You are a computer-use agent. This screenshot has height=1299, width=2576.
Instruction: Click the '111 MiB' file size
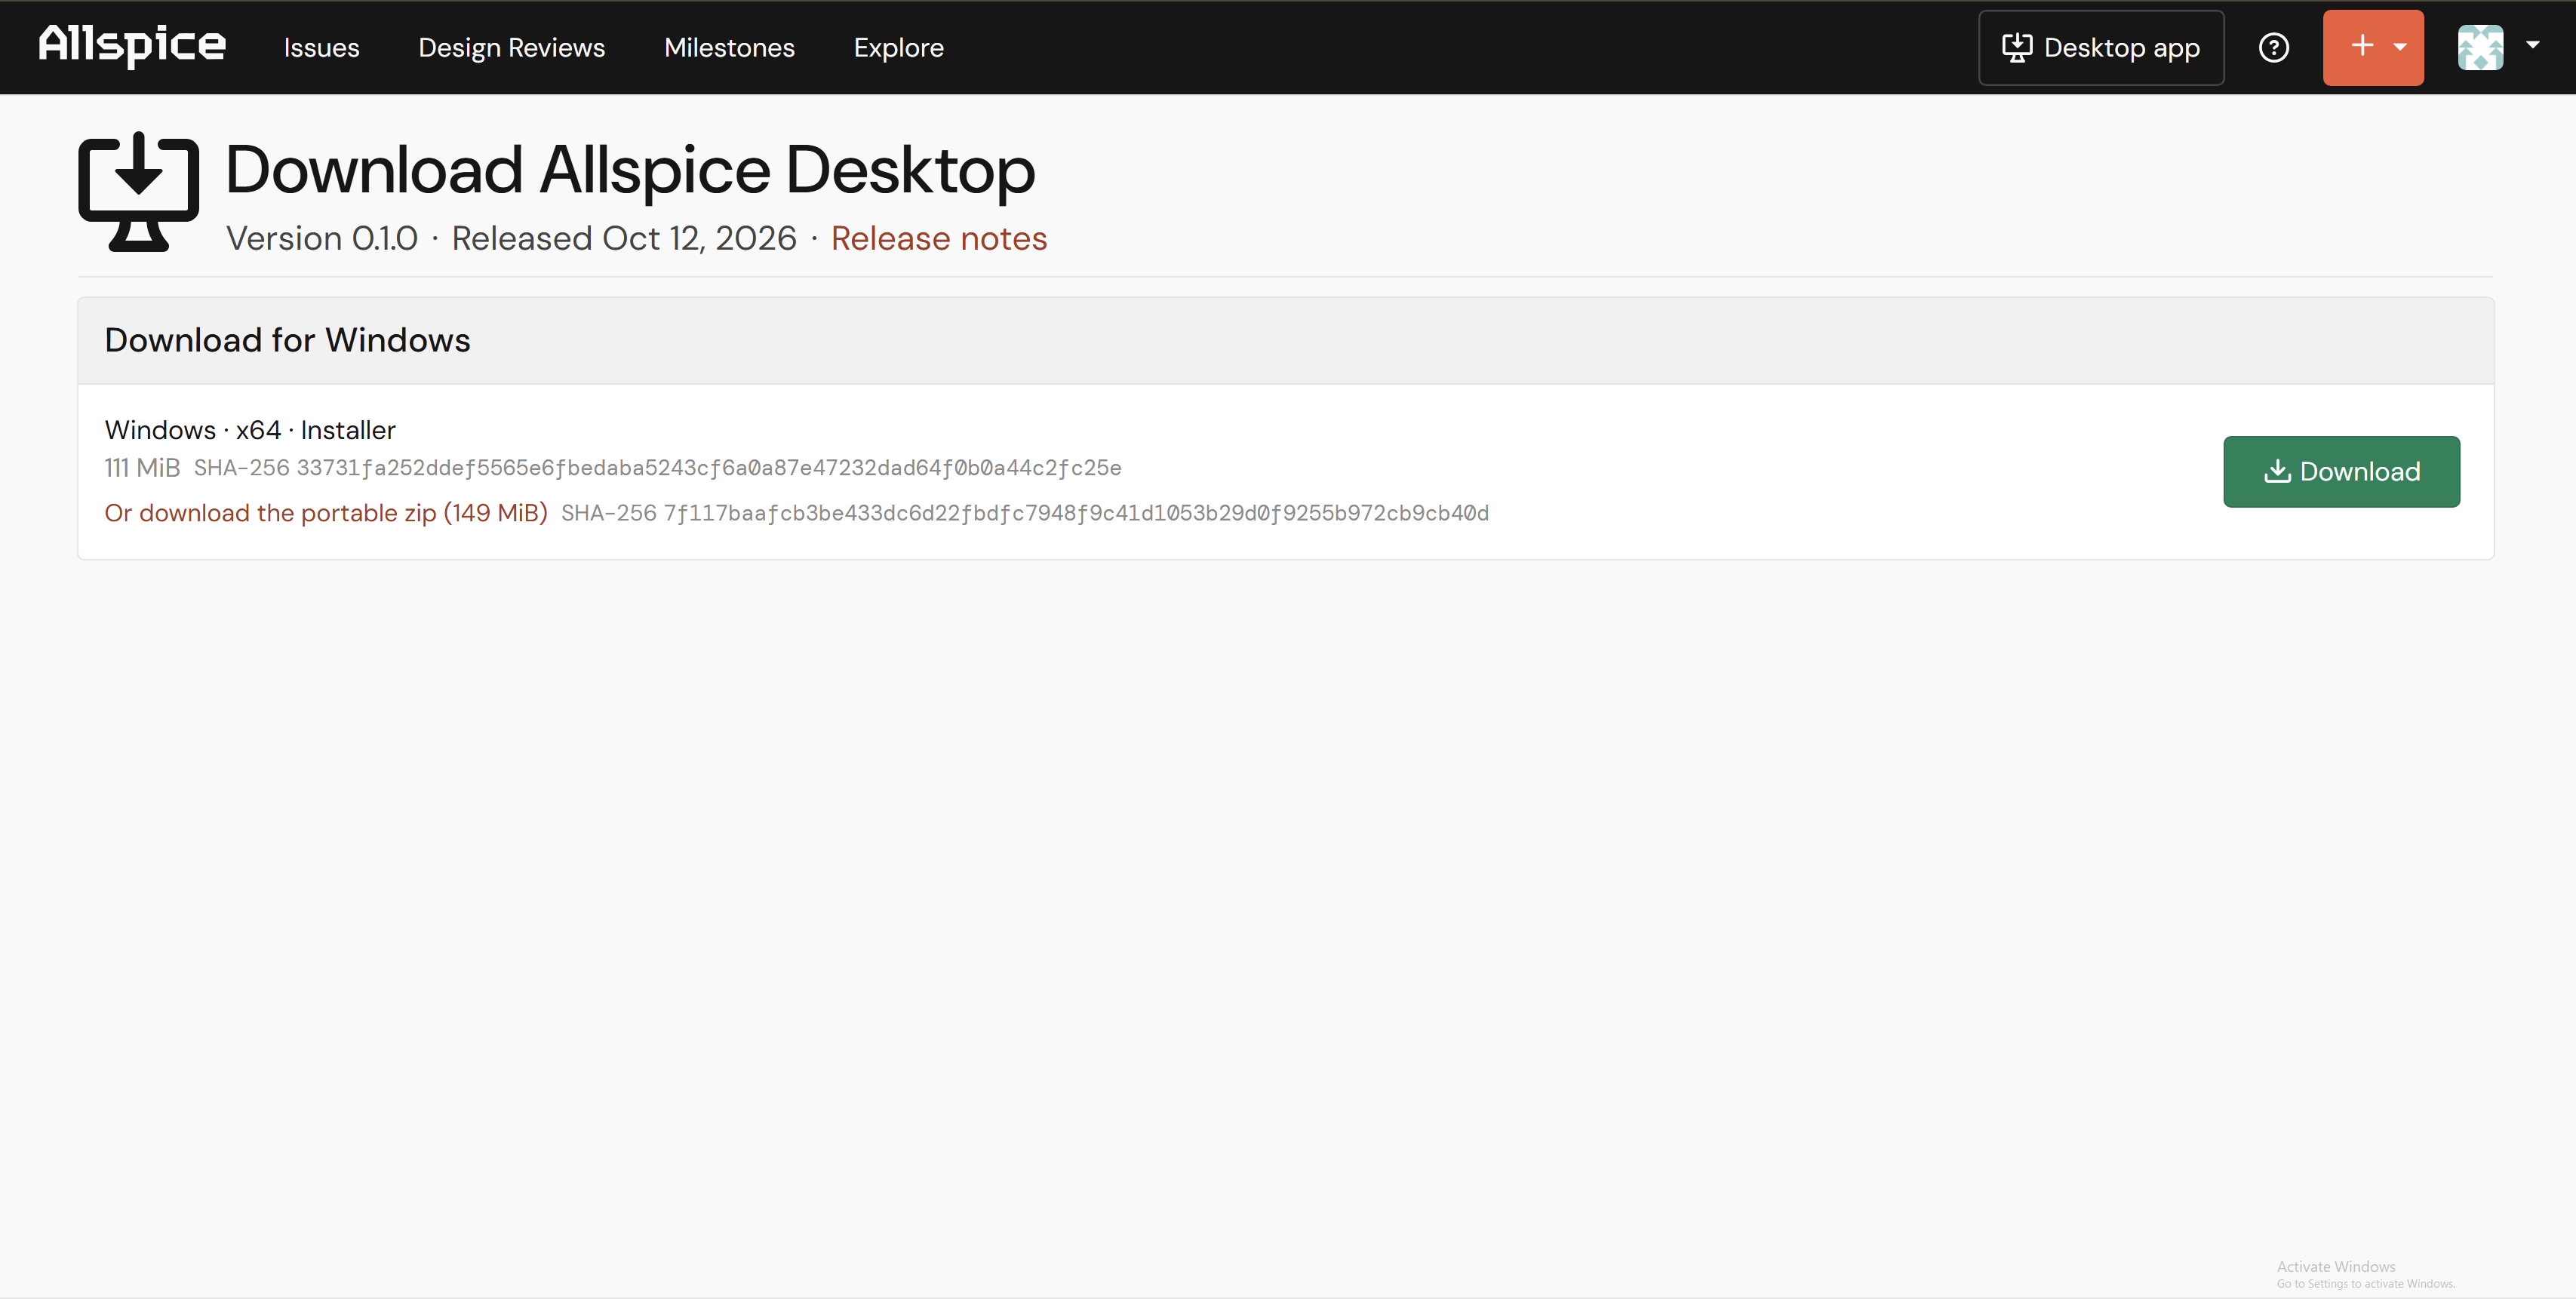[142, 468]
